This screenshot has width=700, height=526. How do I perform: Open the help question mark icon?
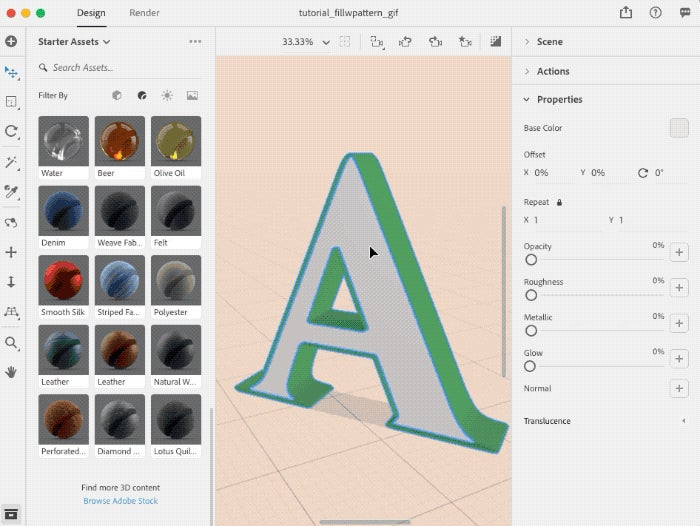pos(655,13)
